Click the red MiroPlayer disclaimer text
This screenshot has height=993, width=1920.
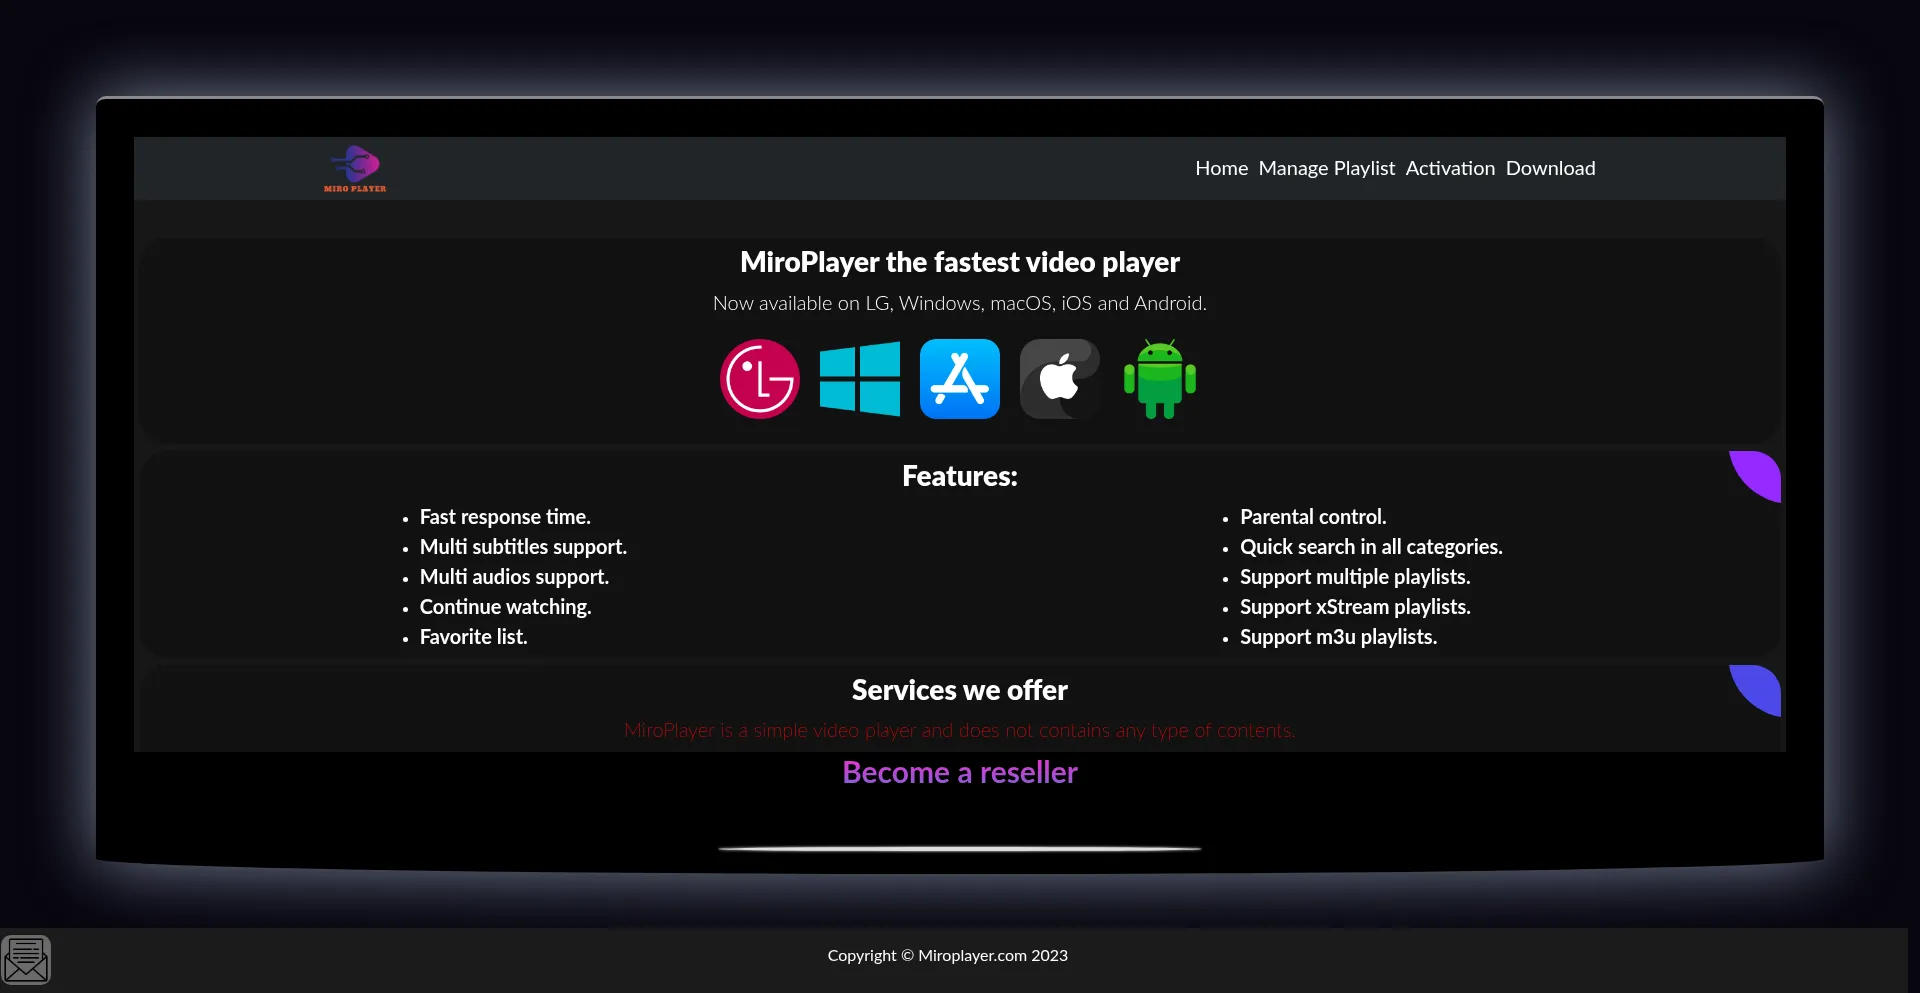point(960,730)
